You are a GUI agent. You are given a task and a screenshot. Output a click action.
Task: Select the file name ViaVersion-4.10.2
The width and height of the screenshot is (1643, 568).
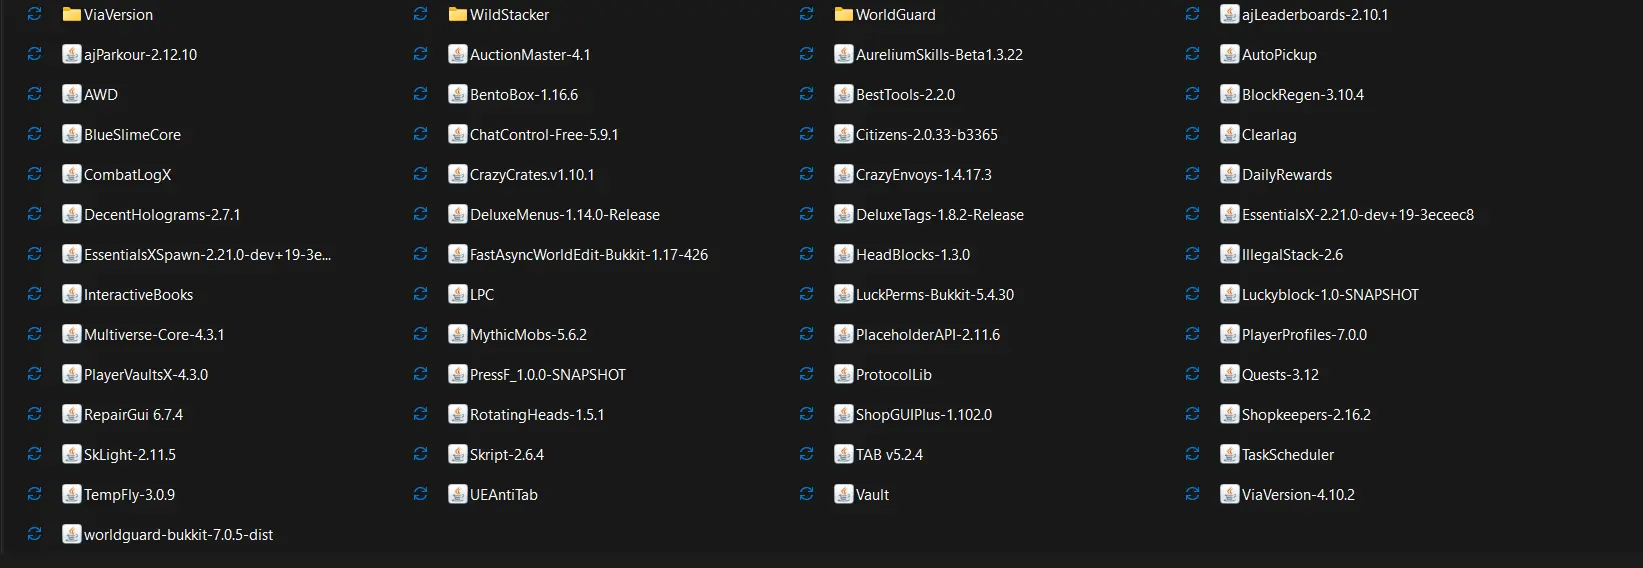pyautogui.click(x=1298, y=495)
